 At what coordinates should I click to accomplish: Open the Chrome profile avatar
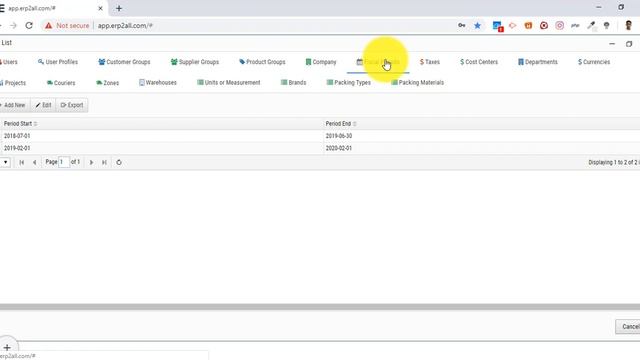pyautogui.click(x=629, y=25)
